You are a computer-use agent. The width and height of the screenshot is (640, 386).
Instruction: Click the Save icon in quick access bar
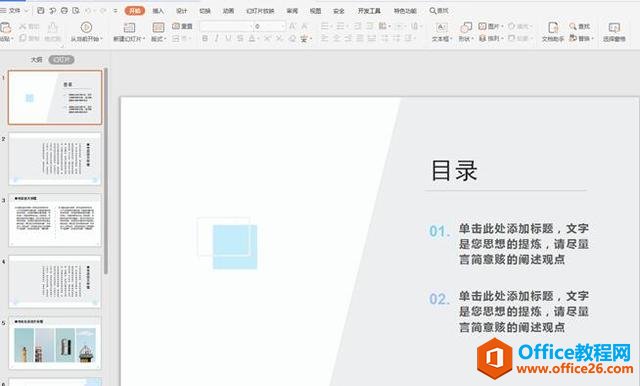(x=40, y=11)
